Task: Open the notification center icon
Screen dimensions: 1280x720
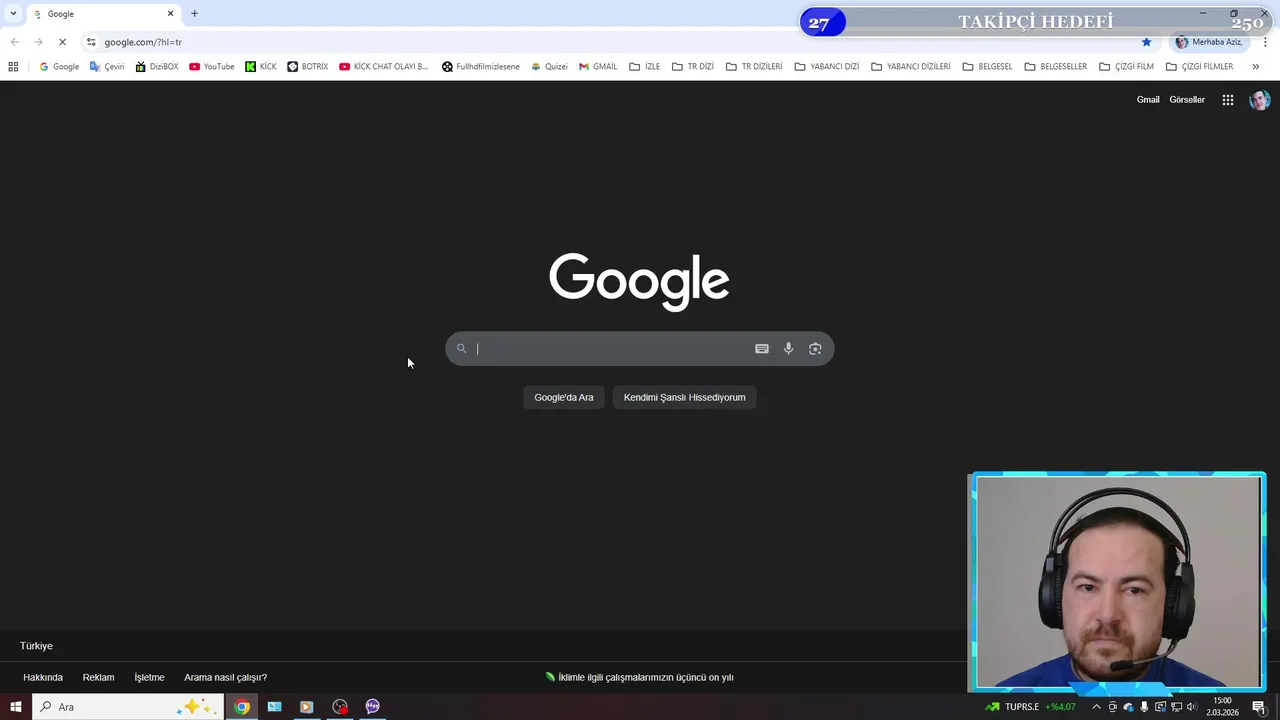Action: point(1259,707)
